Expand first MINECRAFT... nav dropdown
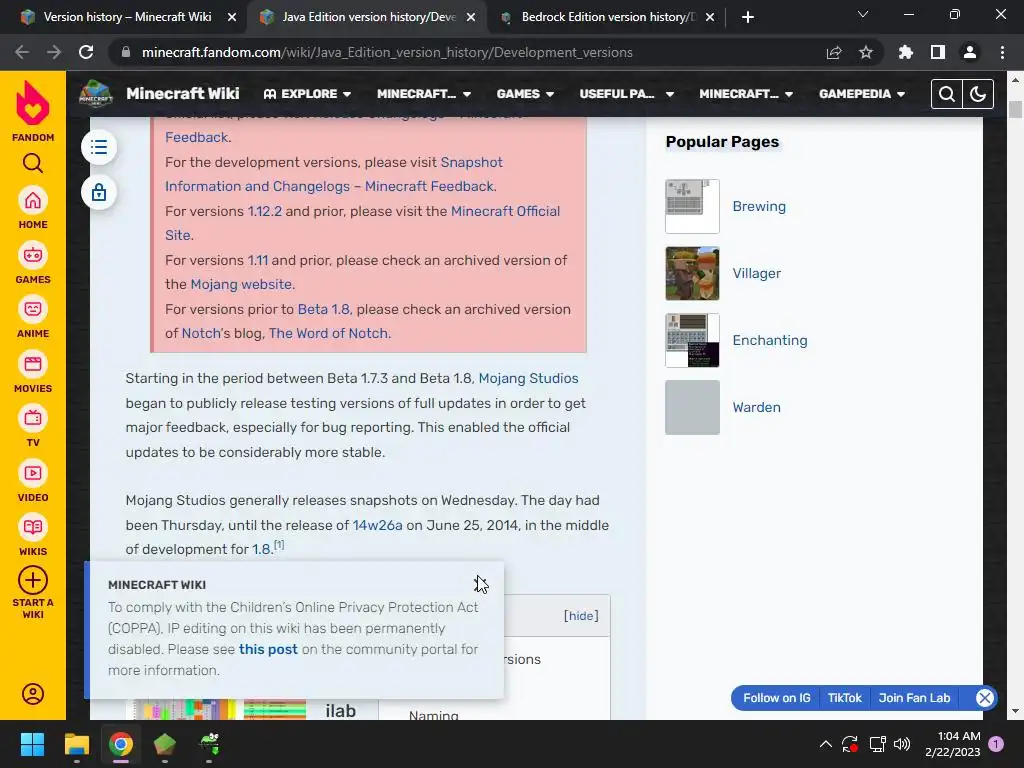Screen dimensions: 1024x768 tap(424, 94)
